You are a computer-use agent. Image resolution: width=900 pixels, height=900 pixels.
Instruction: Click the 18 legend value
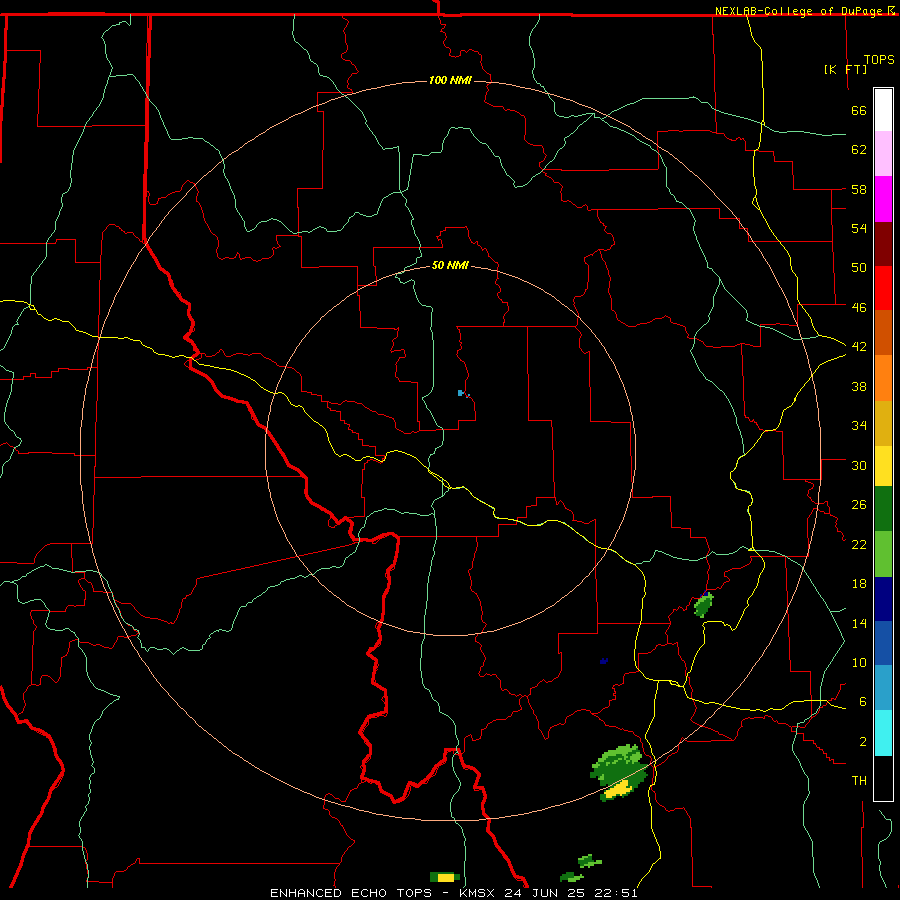tap(859, 584)
